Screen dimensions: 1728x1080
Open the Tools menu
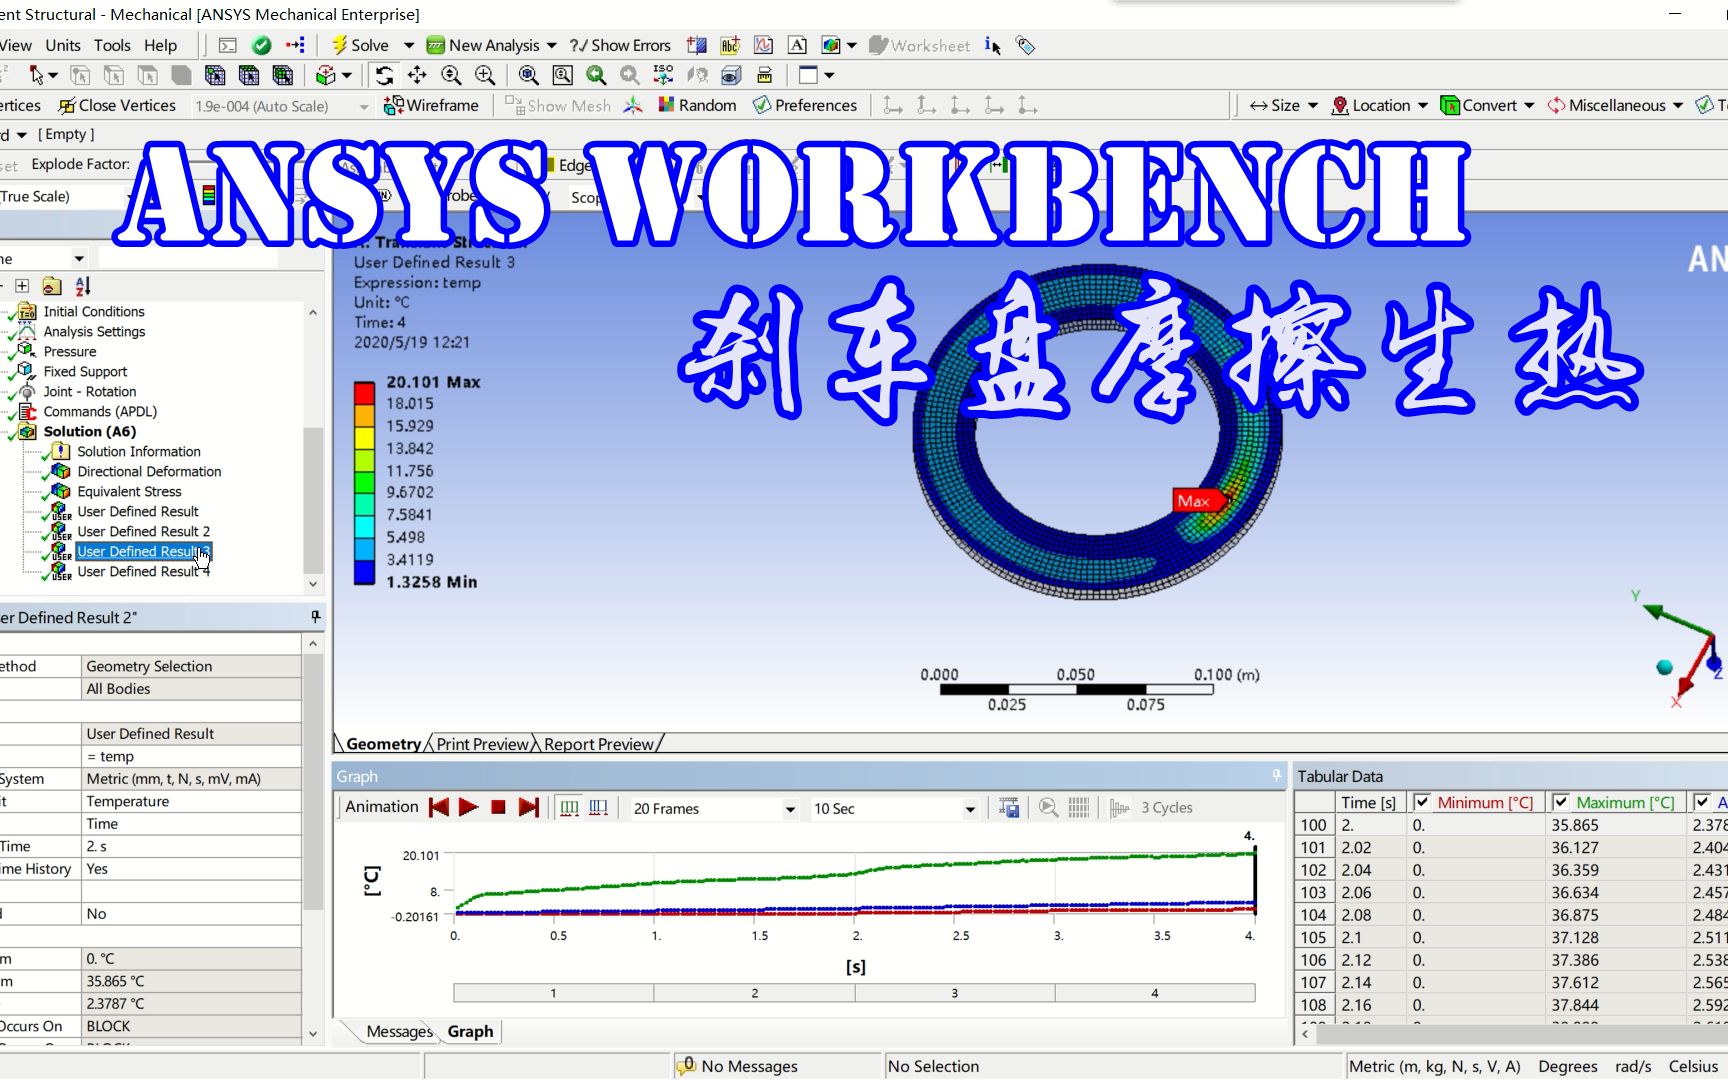[112, 45]
